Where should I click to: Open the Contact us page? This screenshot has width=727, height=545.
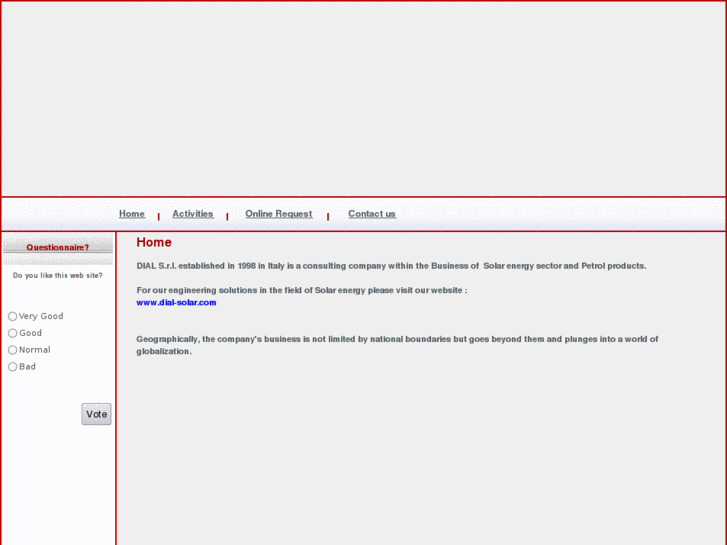click(x=372, y=214)
